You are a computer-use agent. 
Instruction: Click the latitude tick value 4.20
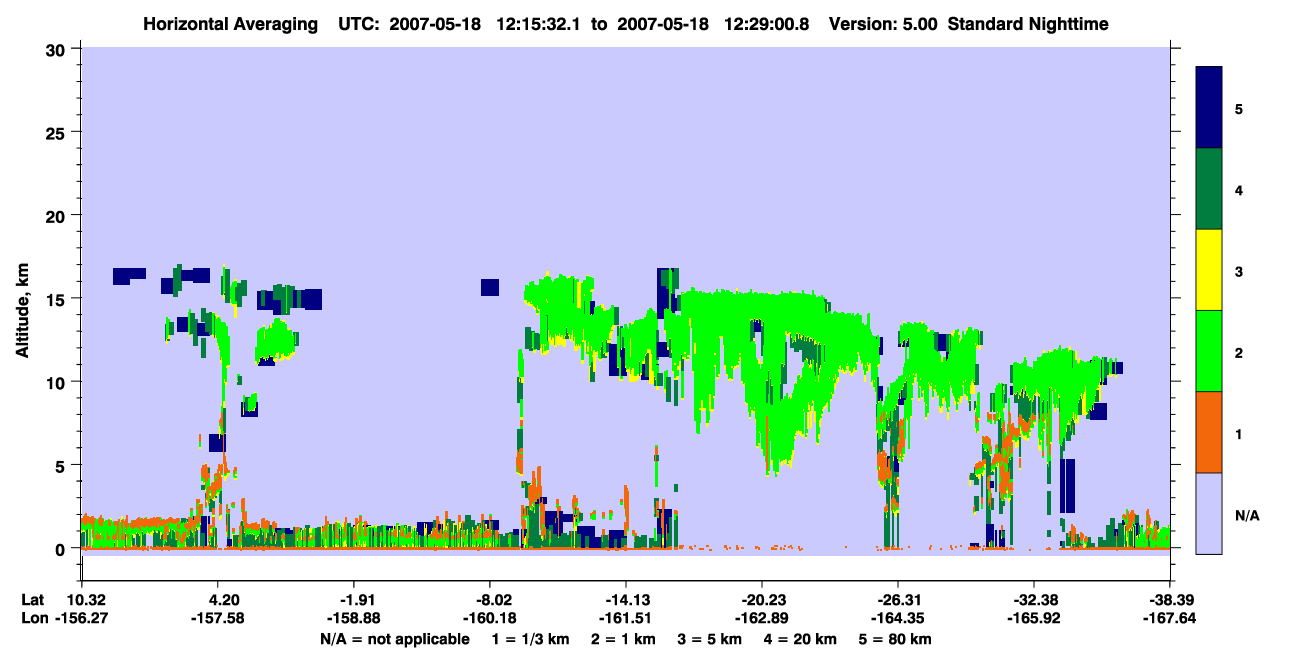[218, 600]
